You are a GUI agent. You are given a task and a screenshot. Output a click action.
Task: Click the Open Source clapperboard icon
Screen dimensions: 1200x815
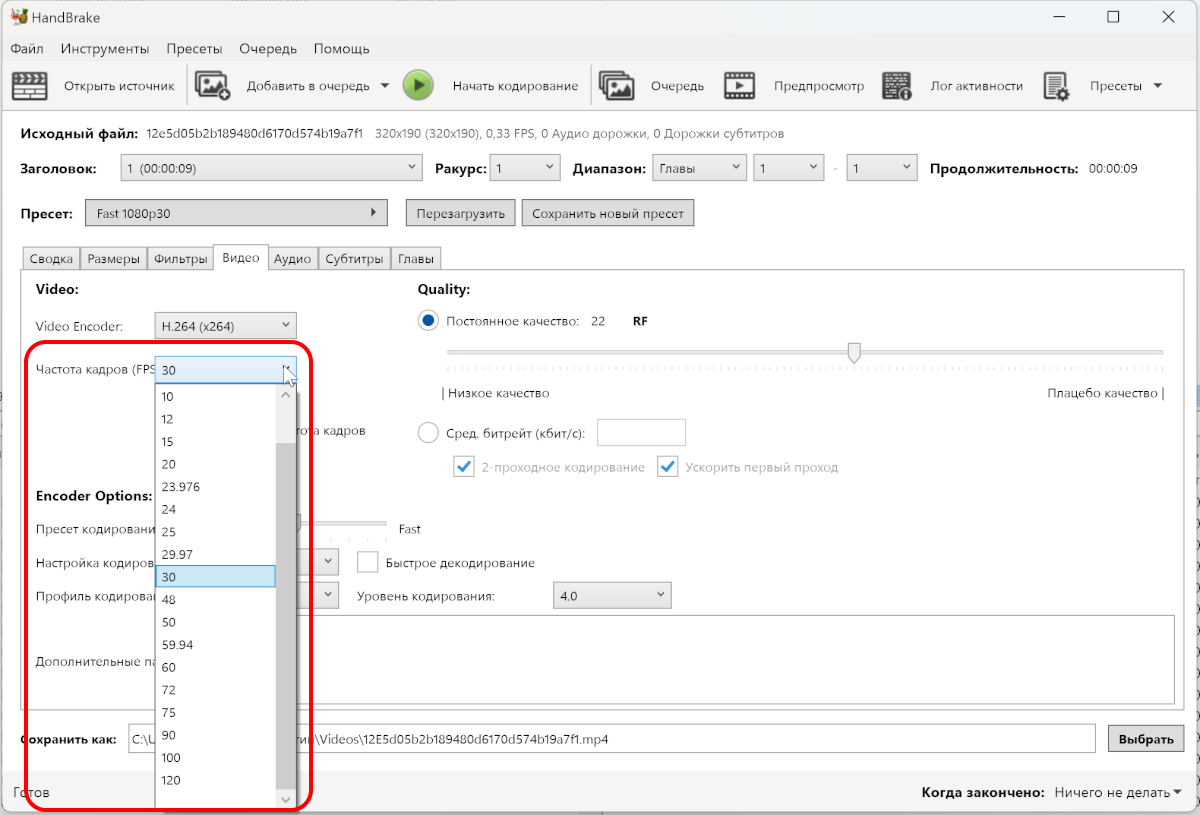click(30, 86)
